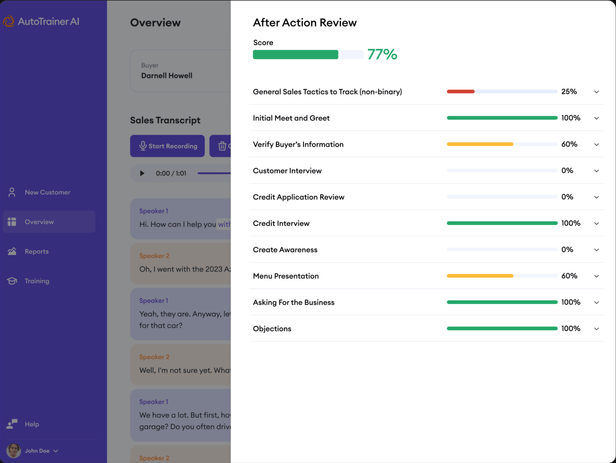This screenshot has height=463, width=616.
Task: Expand the Initial Meet and Greet section
Action: tap(596, 118)
